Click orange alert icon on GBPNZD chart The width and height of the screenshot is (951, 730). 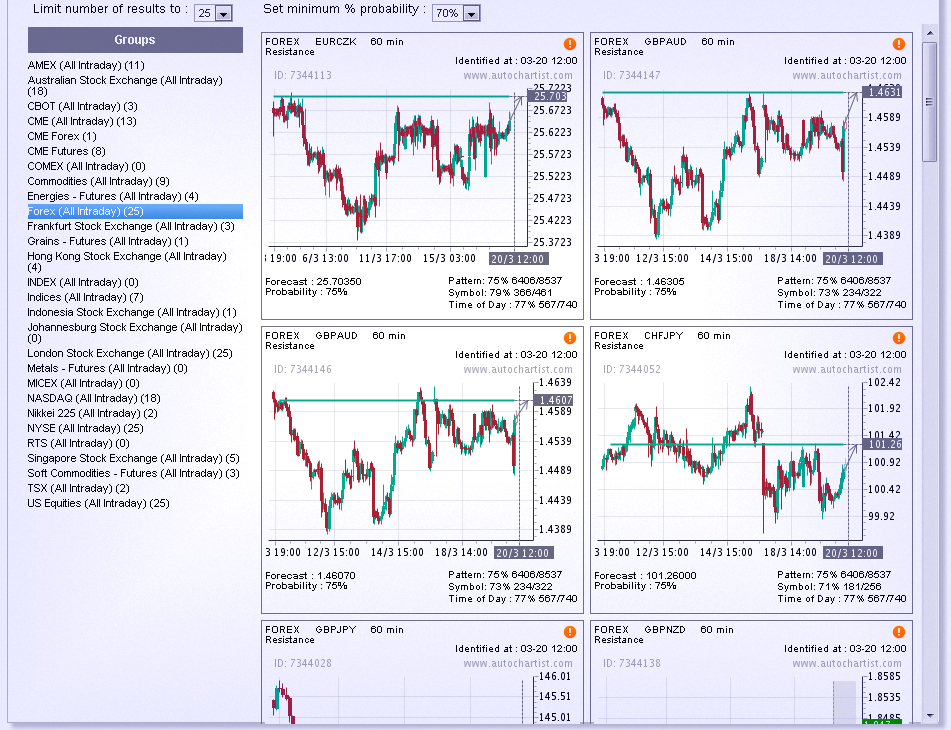(899, 632)
